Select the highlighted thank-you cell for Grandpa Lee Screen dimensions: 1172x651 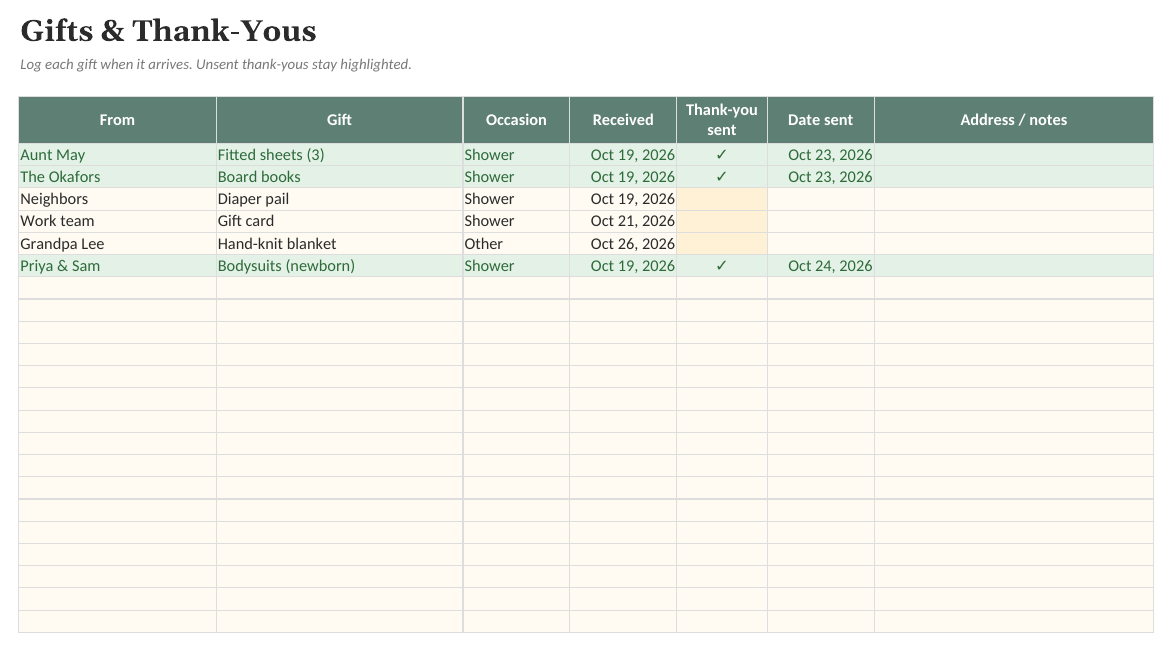pyautogui.click(x=721, y=244)
